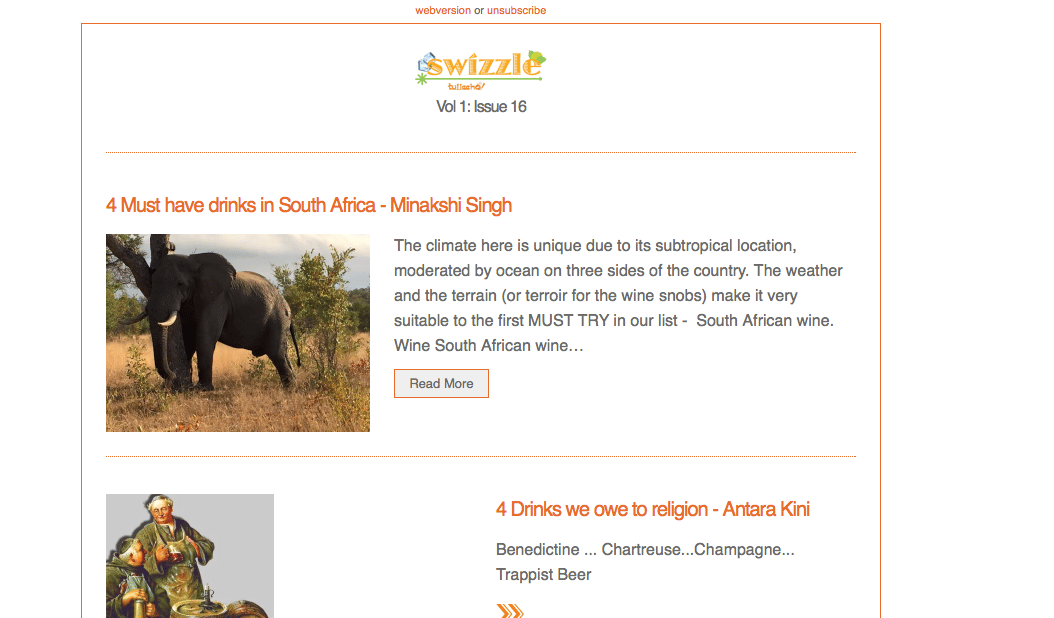1054x618 pixels.
Task: Select the Vol 1: Issue 16 text
Action: pyautogui.click(x=481, y=107)
